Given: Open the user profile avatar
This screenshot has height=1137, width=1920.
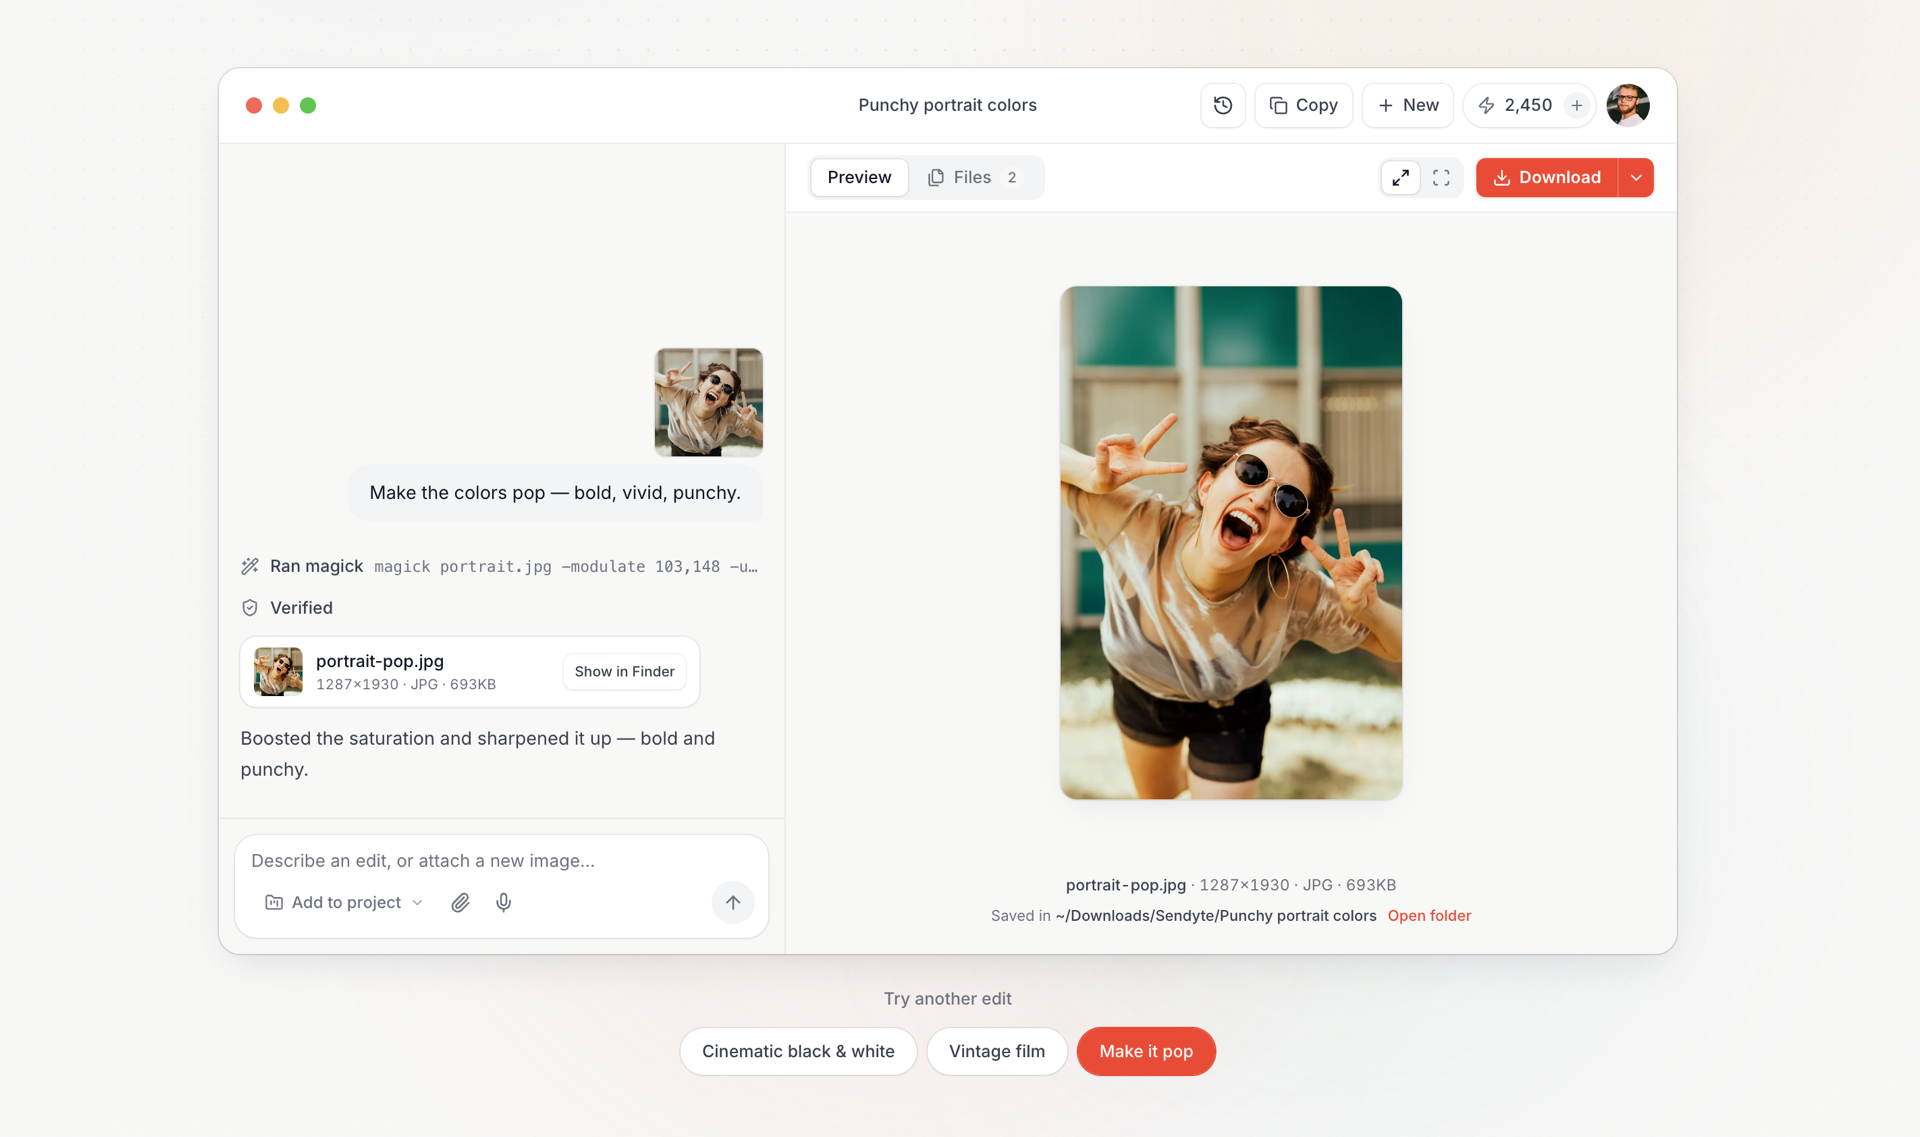Looking at the screenshot, I should tap(1627, 105).
